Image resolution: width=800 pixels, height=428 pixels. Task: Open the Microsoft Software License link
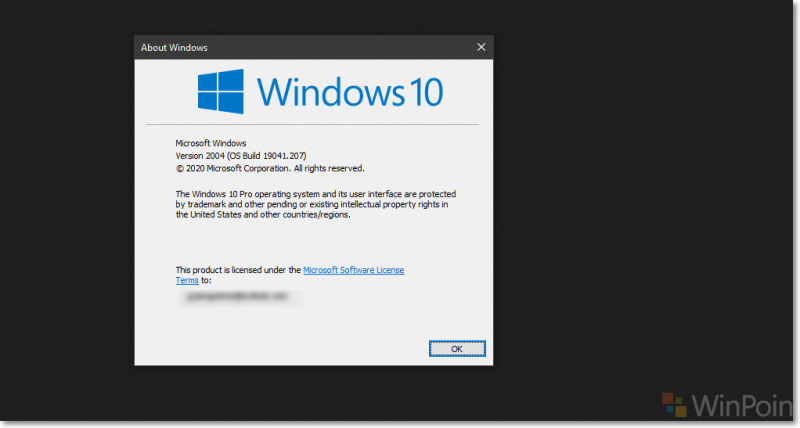[354, 270]
